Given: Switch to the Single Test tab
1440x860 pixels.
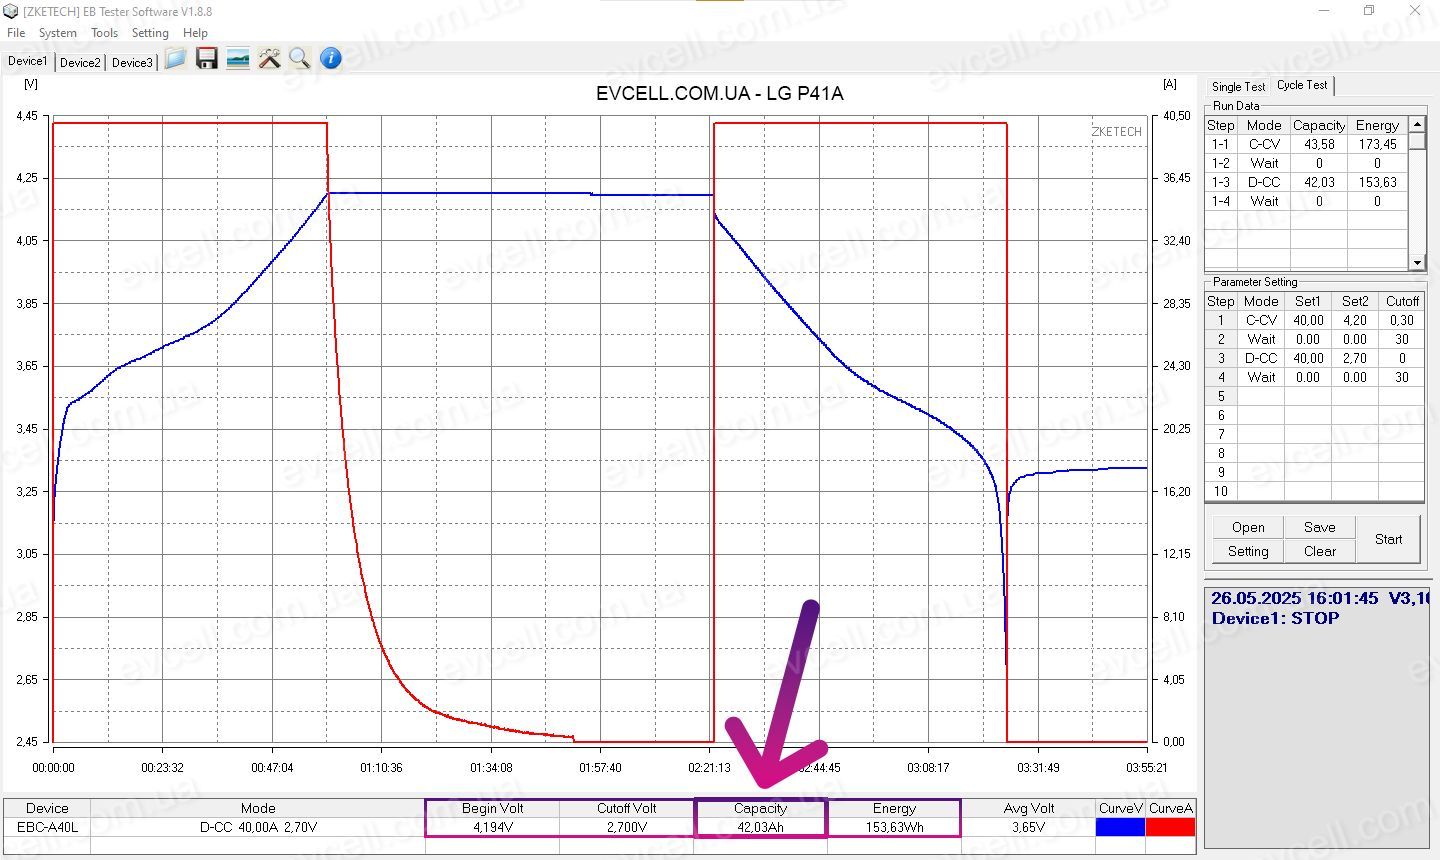Looking at the screenshot, I should tap(1238, 87).
